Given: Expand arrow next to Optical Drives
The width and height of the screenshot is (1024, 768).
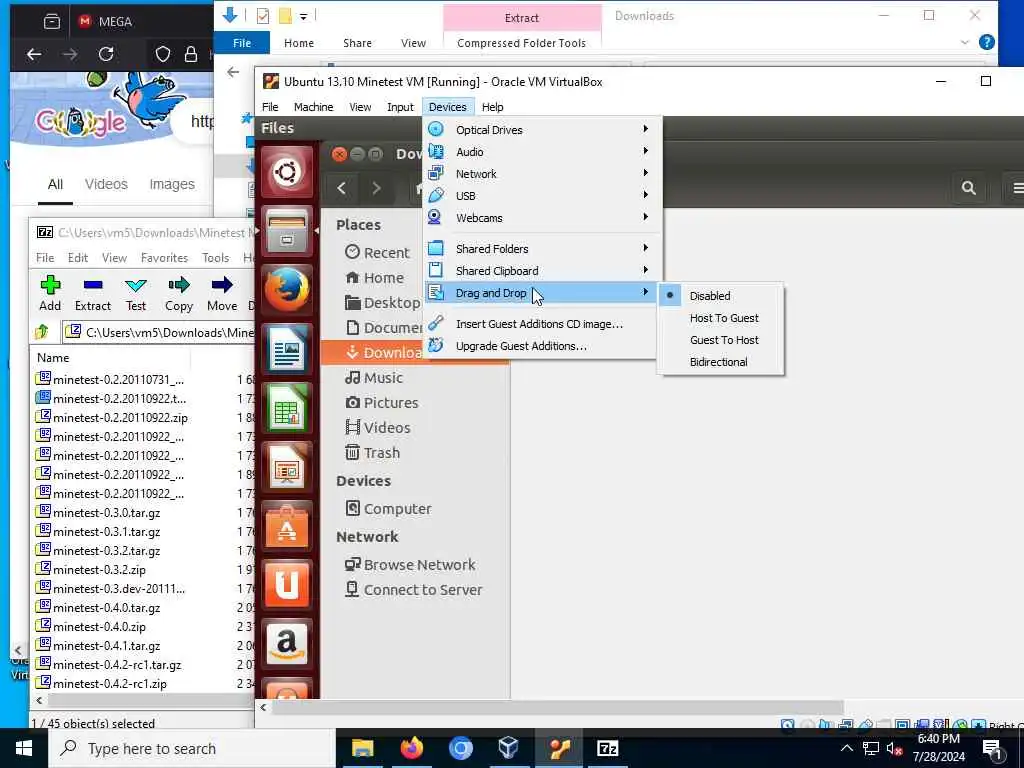Looking at the screenshot, I should tap(645, 129).
